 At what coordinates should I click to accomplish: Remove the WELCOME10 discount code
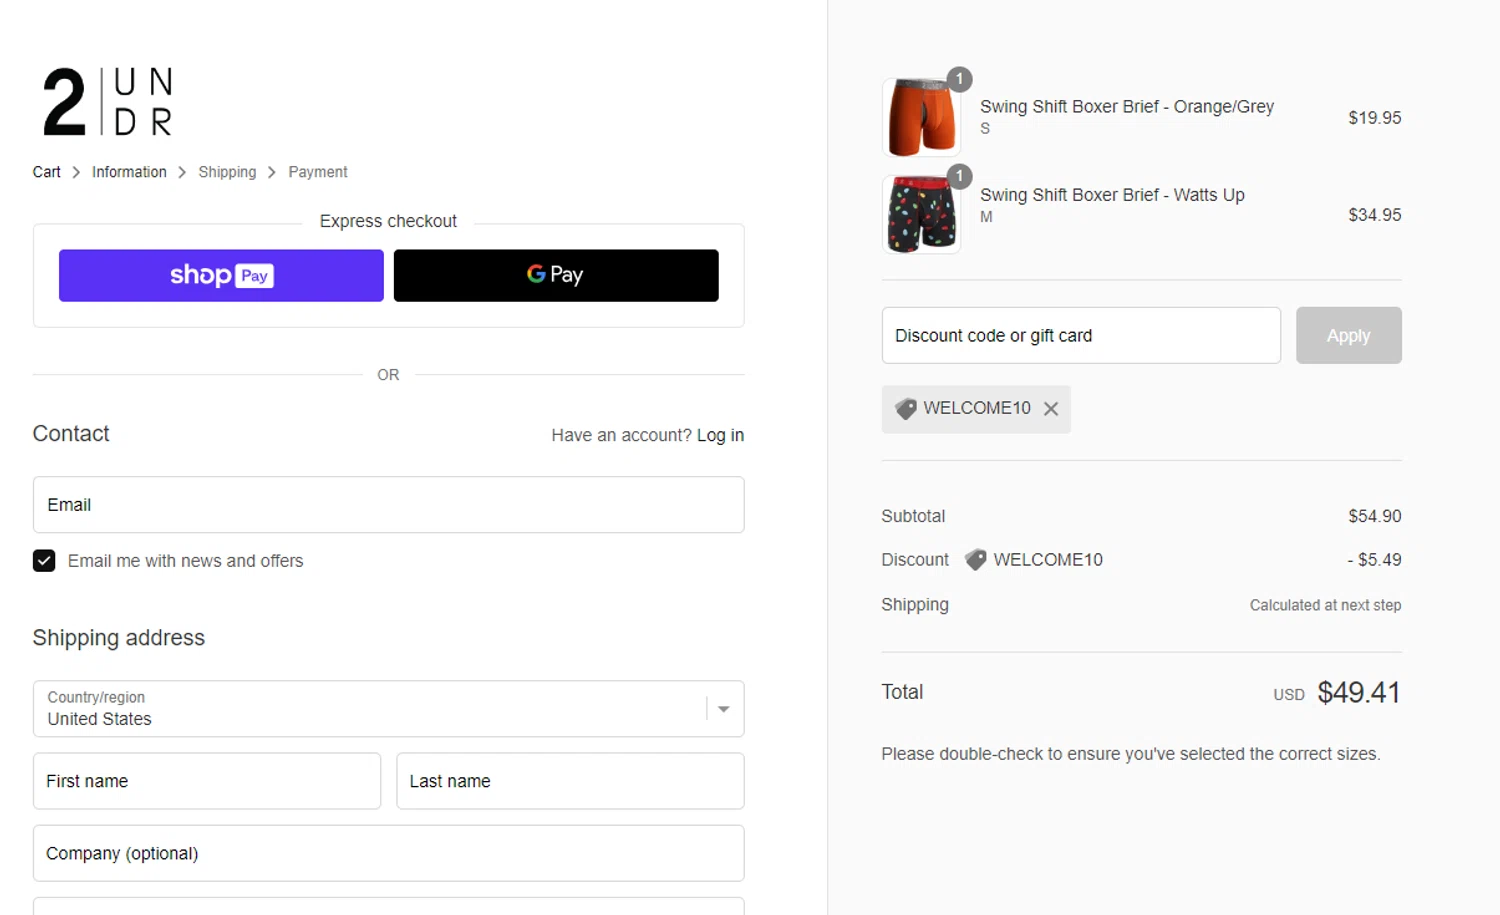click(1051, 409)
